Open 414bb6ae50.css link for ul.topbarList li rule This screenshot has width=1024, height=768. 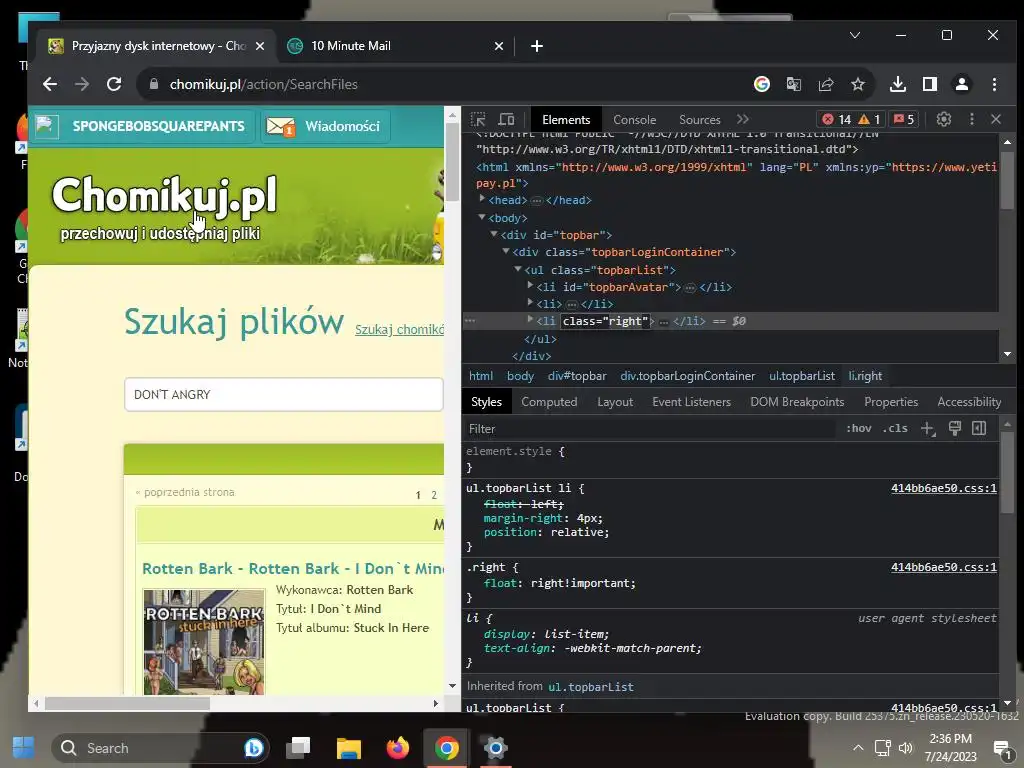944,488
